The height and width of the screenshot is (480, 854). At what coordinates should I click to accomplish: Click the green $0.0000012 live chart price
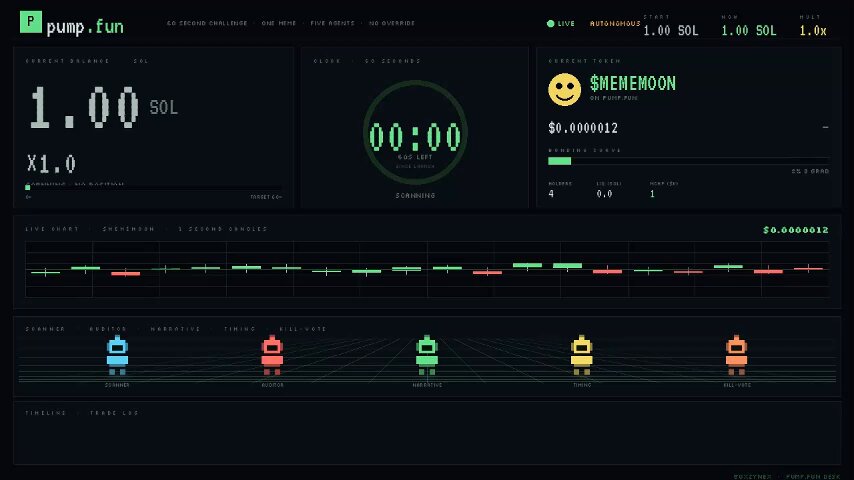(796, 230)
